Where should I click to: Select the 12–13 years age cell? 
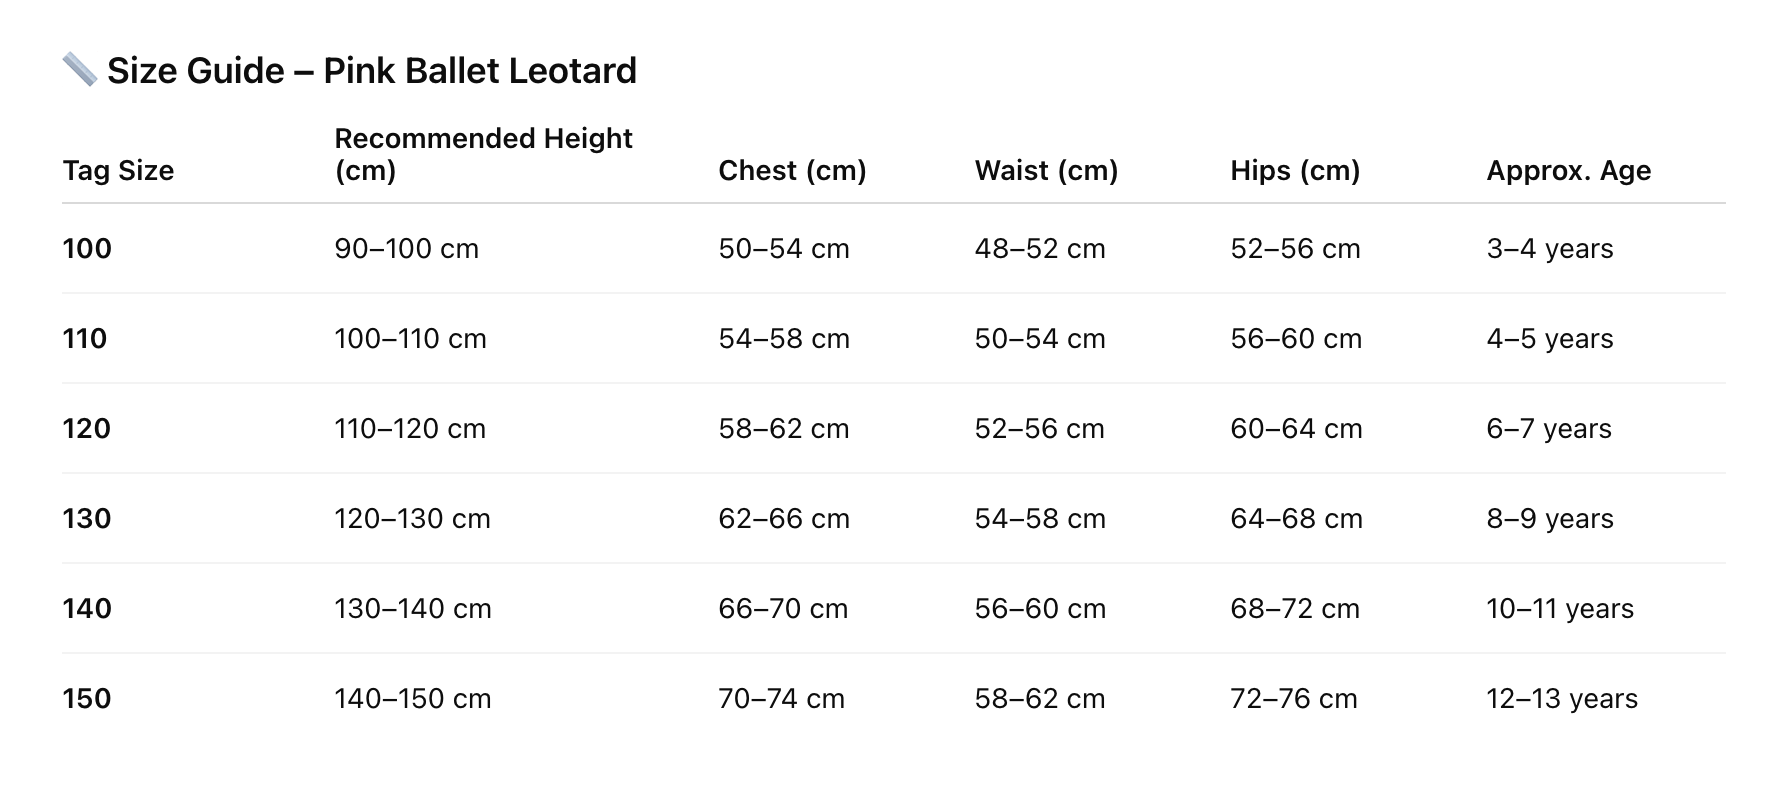(x=1562, y=699)
